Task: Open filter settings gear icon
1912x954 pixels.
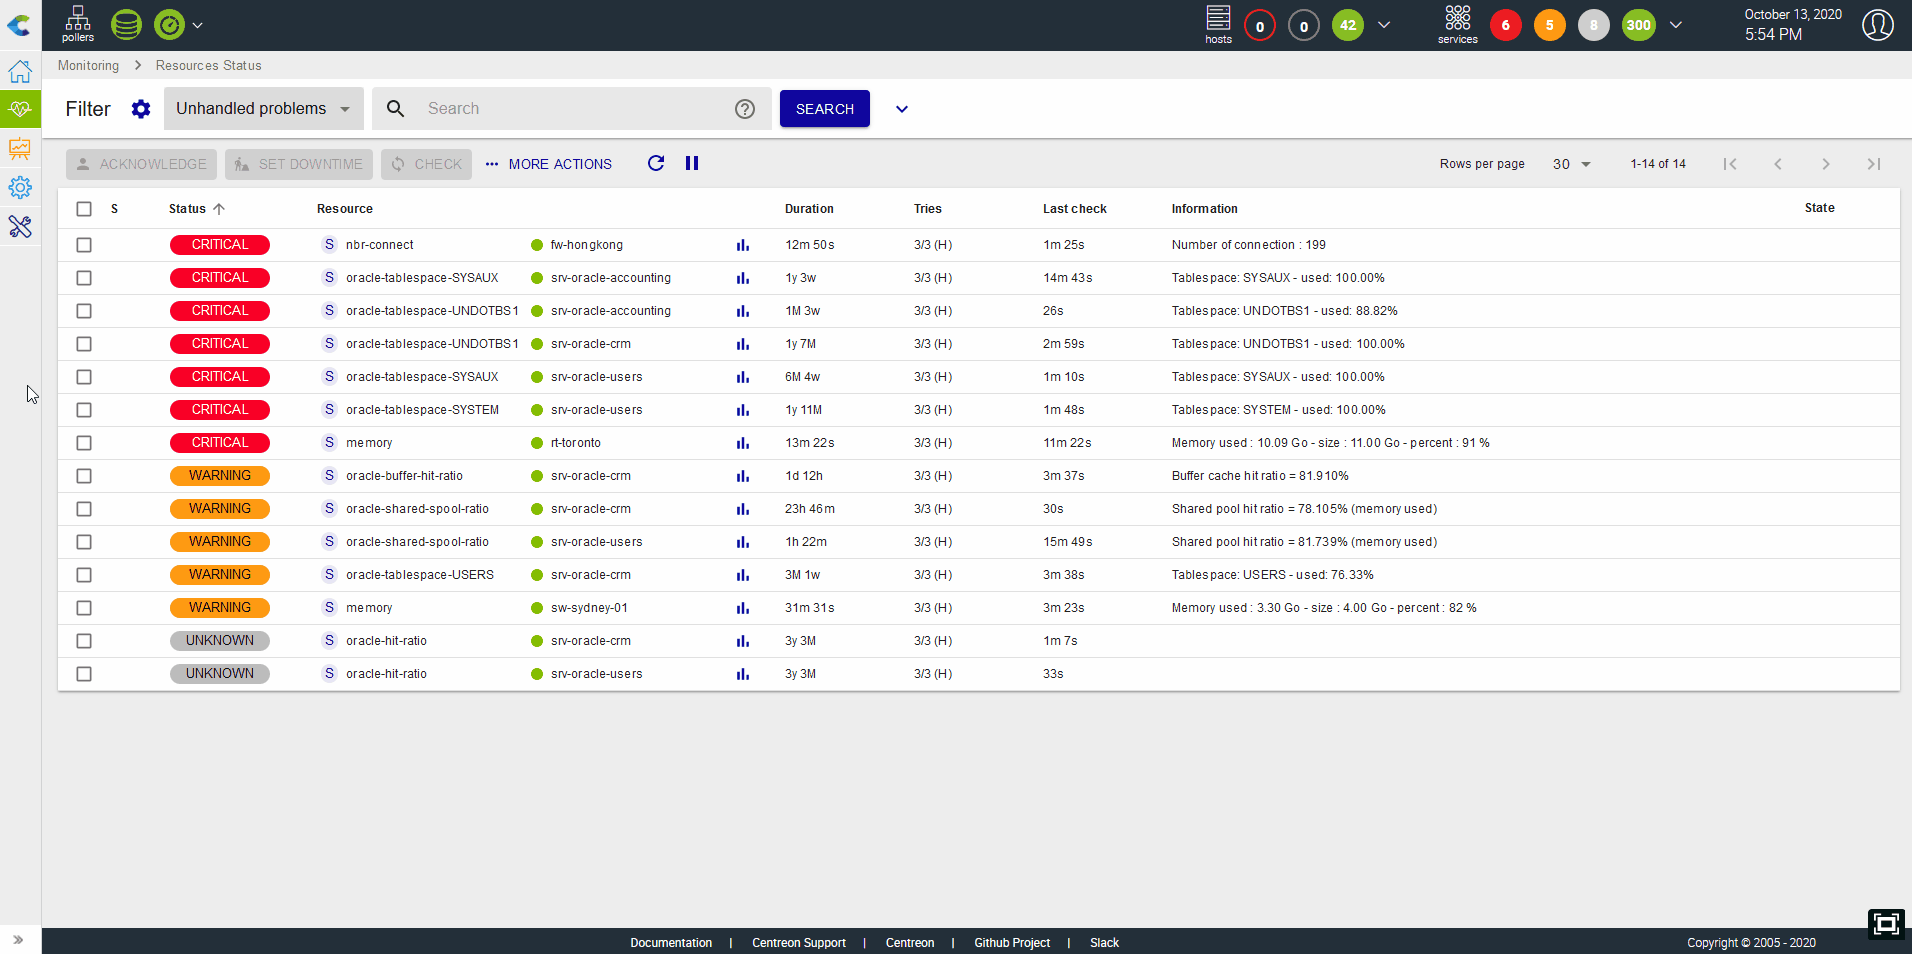Action: coord(141,109)
